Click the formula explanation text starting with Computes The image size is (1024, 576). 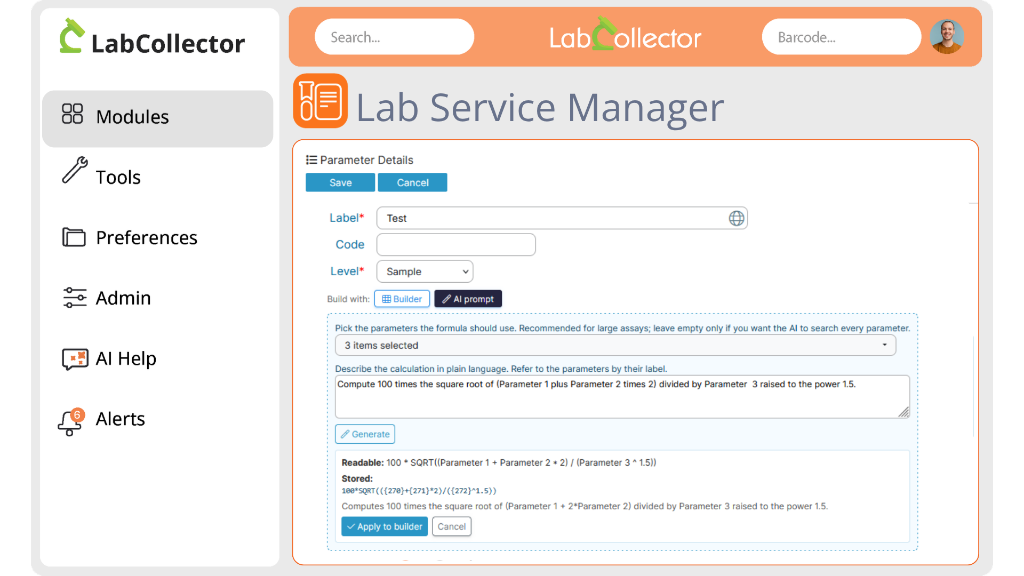584,506
